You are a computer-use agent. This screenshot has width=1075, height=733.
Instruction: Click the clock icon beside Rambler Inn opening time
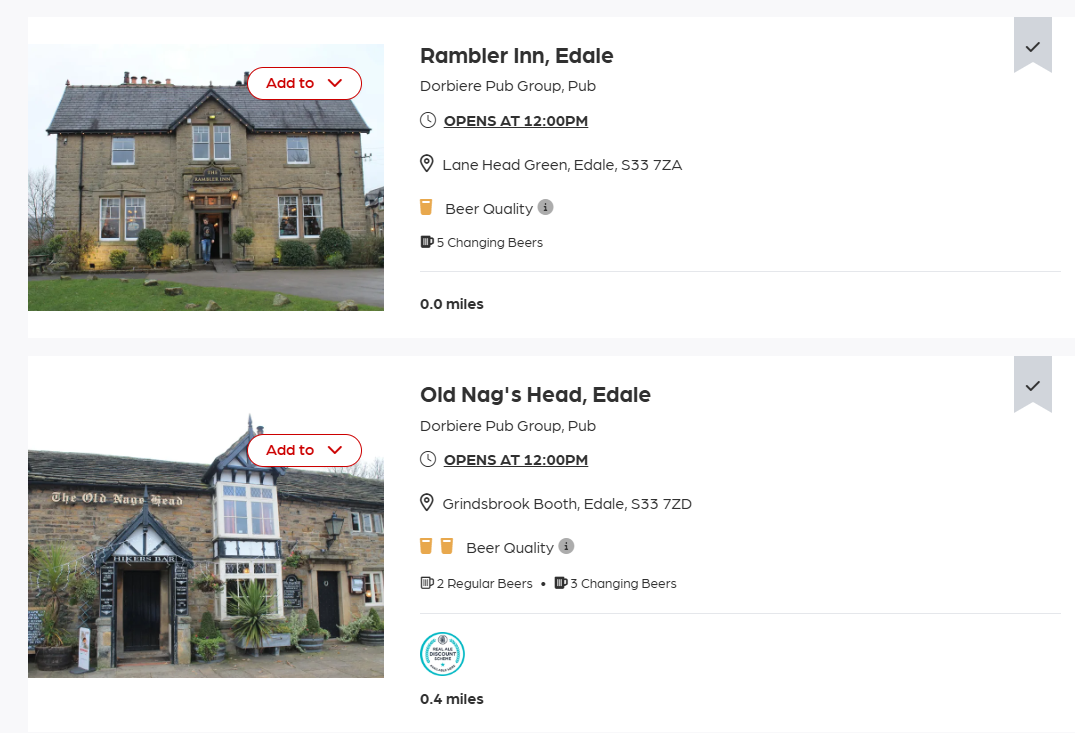428,120
